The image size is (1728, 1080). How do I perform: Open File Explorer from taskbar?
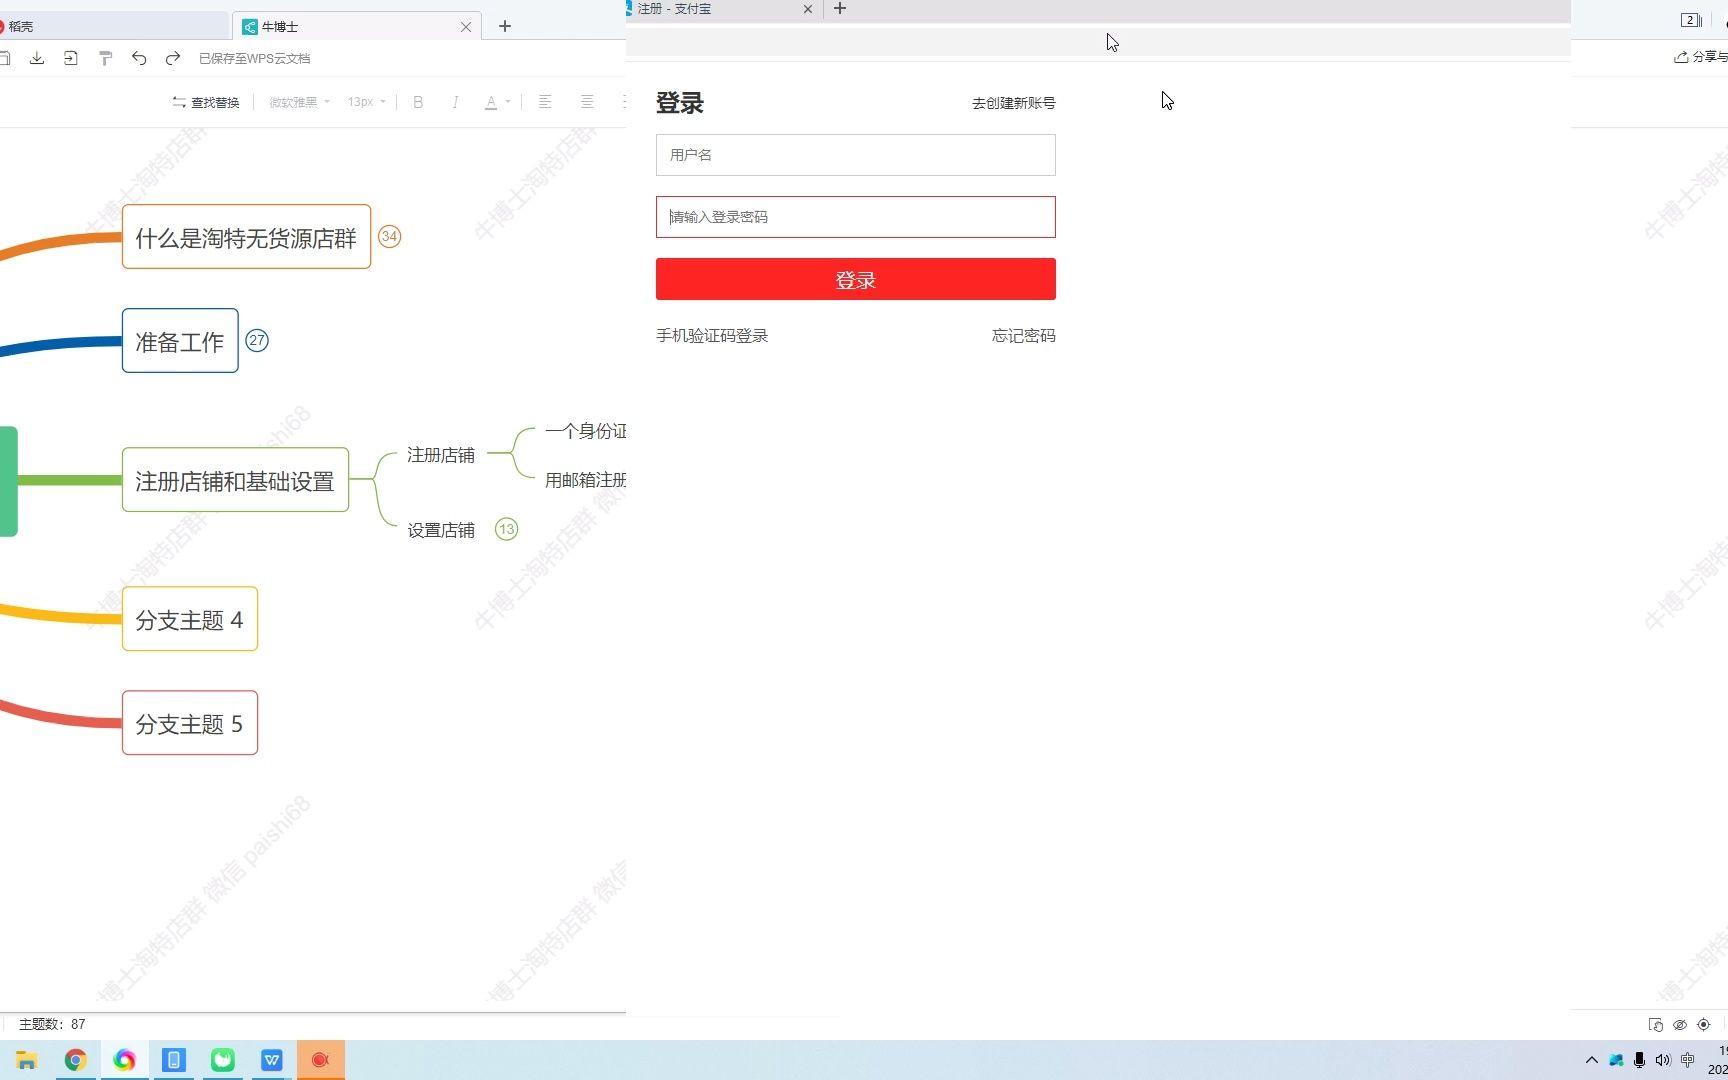[26, 1060]
